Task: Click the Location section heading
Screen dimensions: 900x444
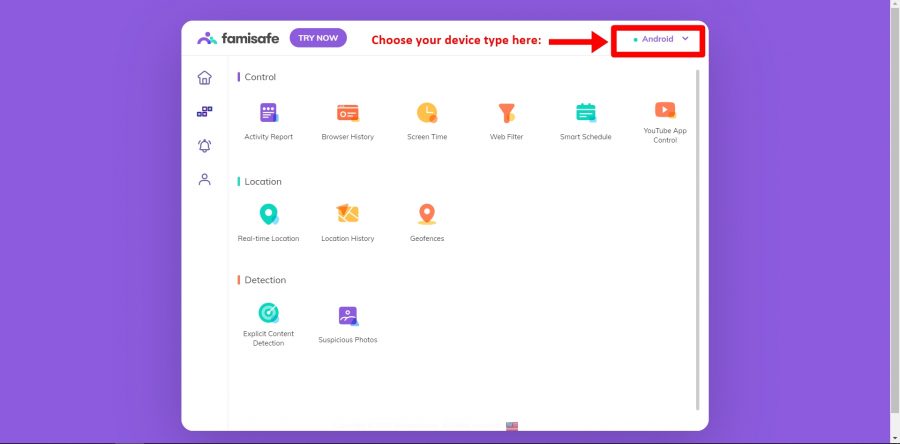Action: 263,181
